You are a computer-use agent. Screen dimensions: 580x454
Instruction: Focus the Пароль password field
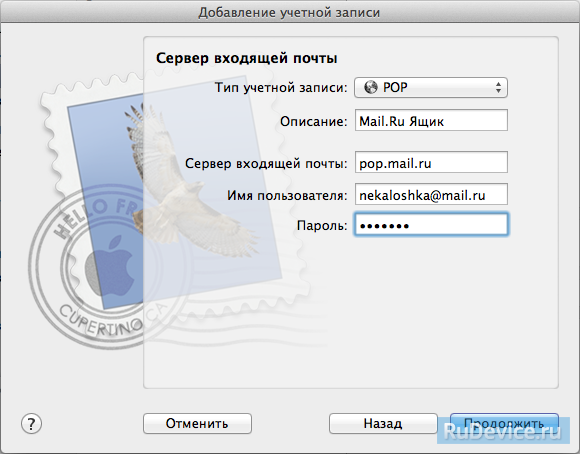pyautogui.click(x=431, y=225)
